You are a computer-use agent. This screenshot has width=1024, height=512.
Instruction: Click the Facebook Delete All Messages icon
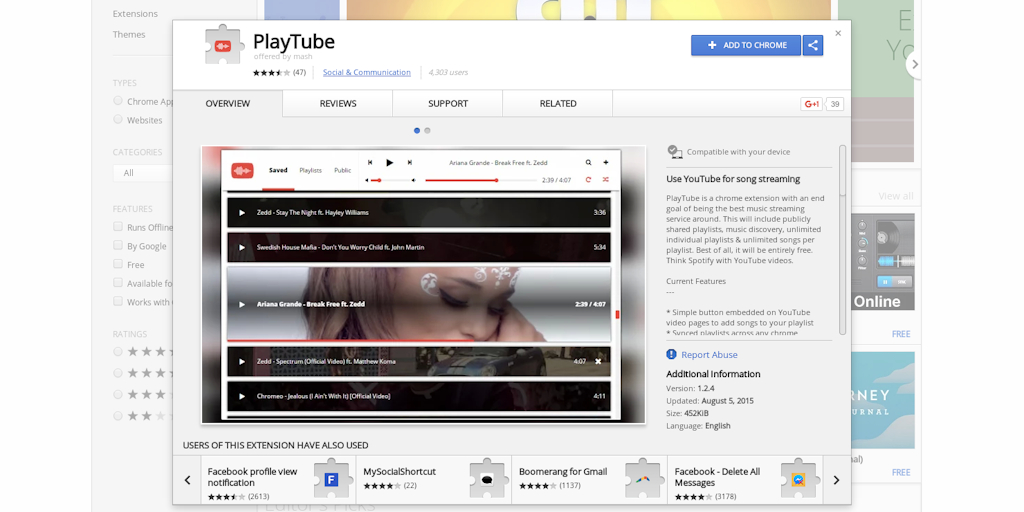798,480
